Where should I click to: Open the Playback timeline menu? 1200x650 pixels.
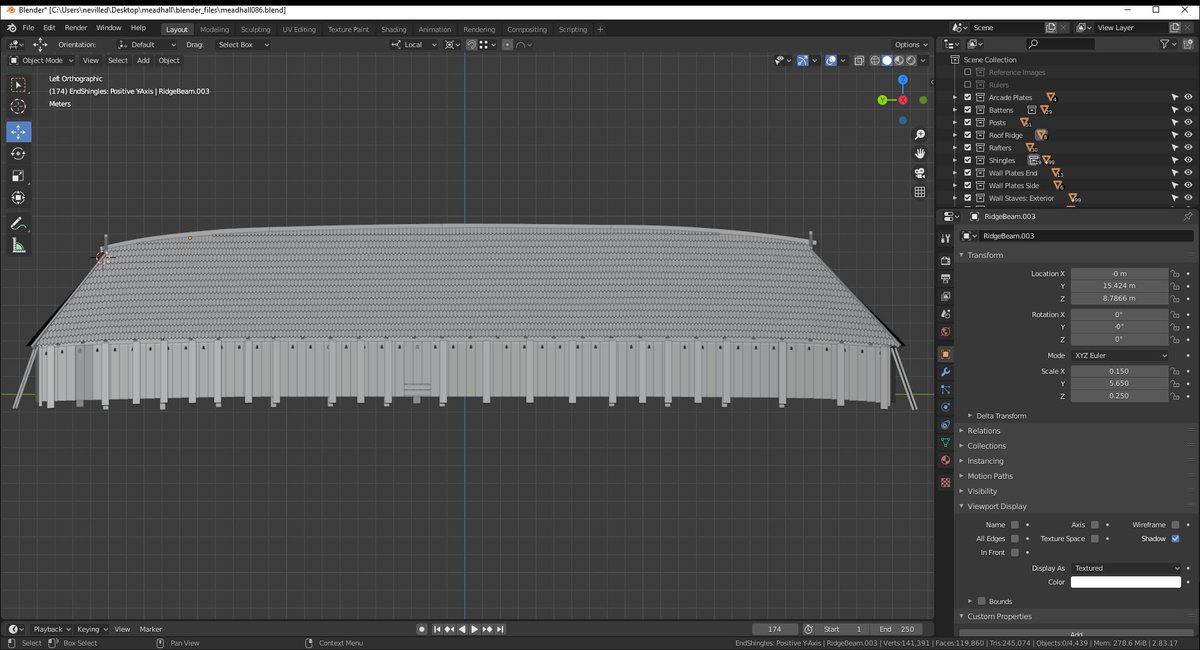(50, 629)
